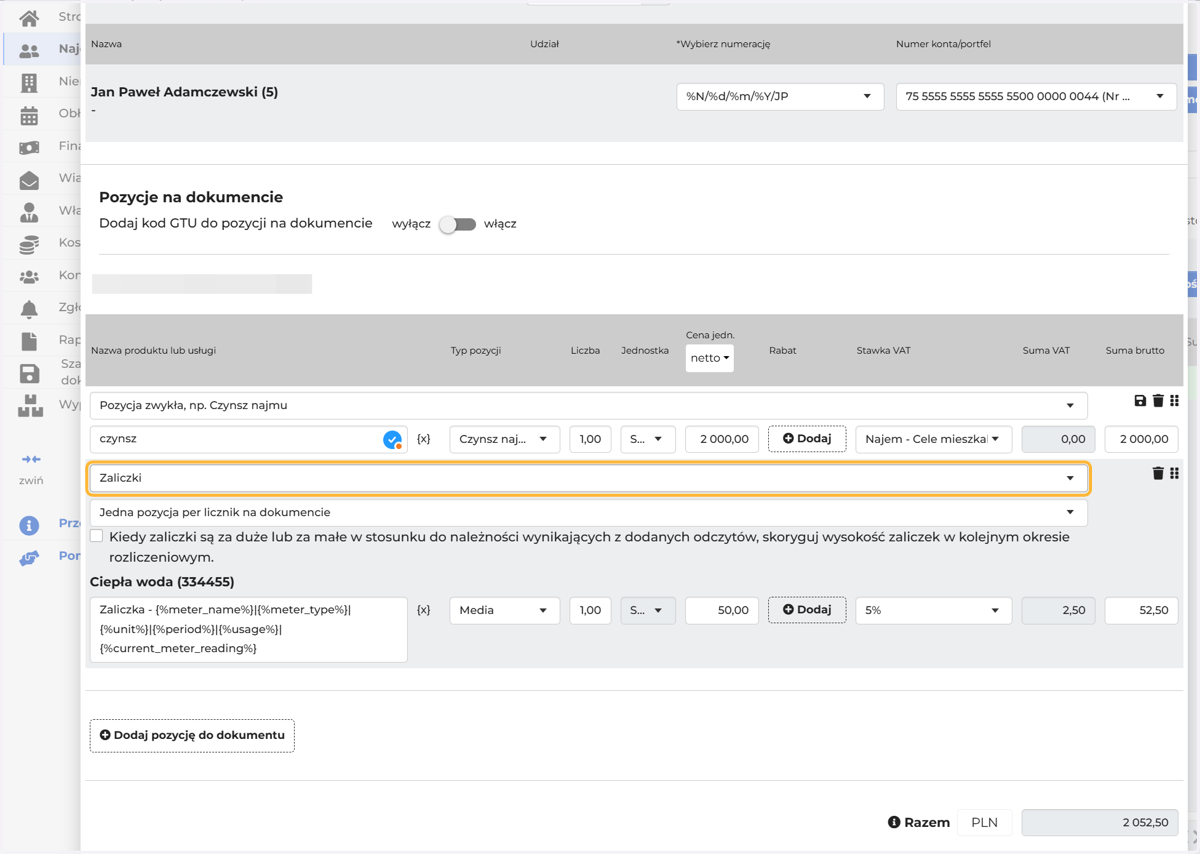Insert variable {x} next to Zaliczka template field
This screenshot has height=854, width=1200.
(424, 610)
